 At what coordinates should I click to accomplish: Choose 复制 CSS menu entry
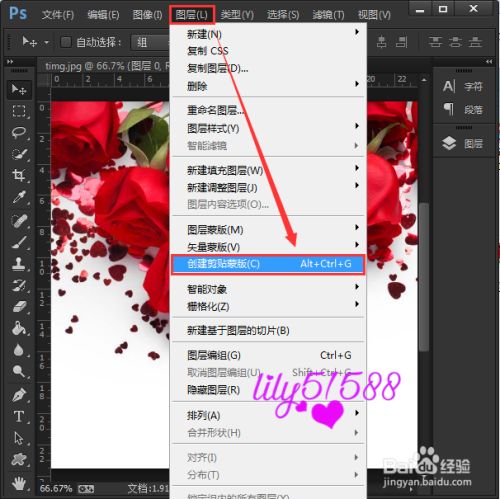pos(267,51)
